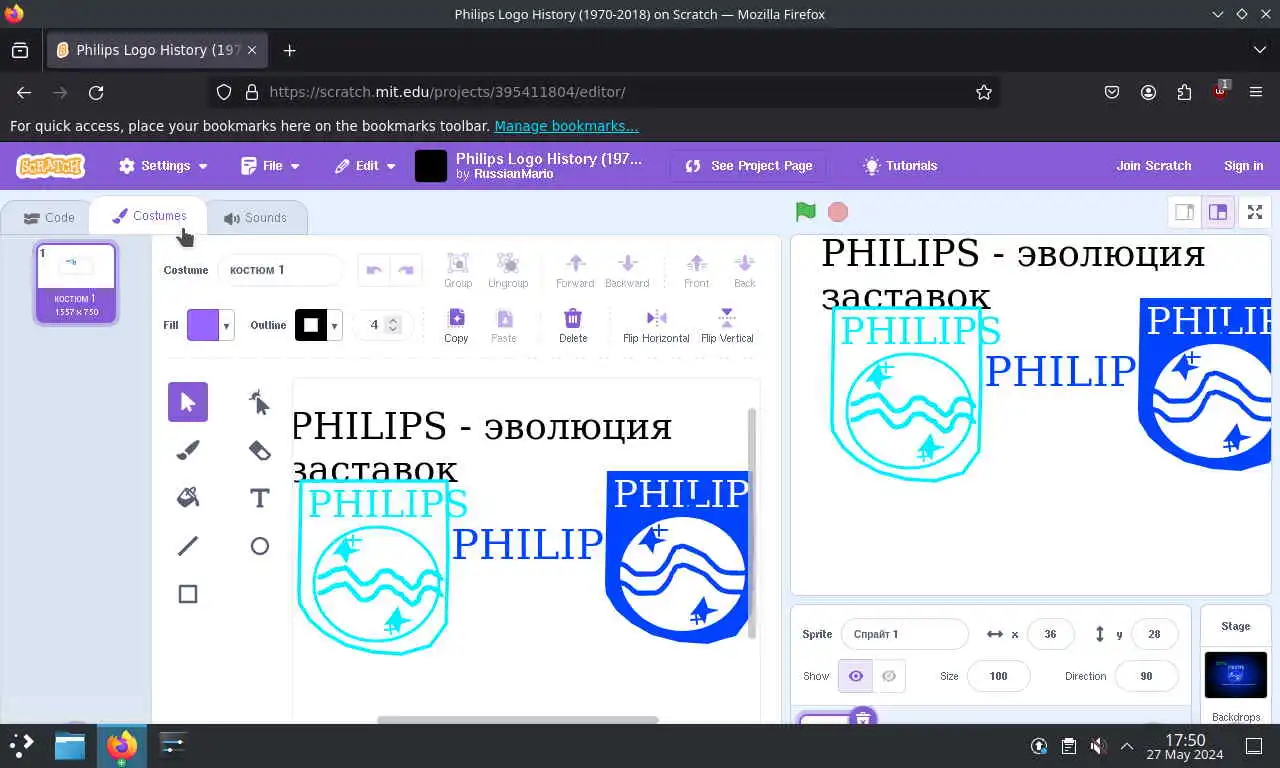
Task: Click the green flag to run
Action: tap(806, 212)
